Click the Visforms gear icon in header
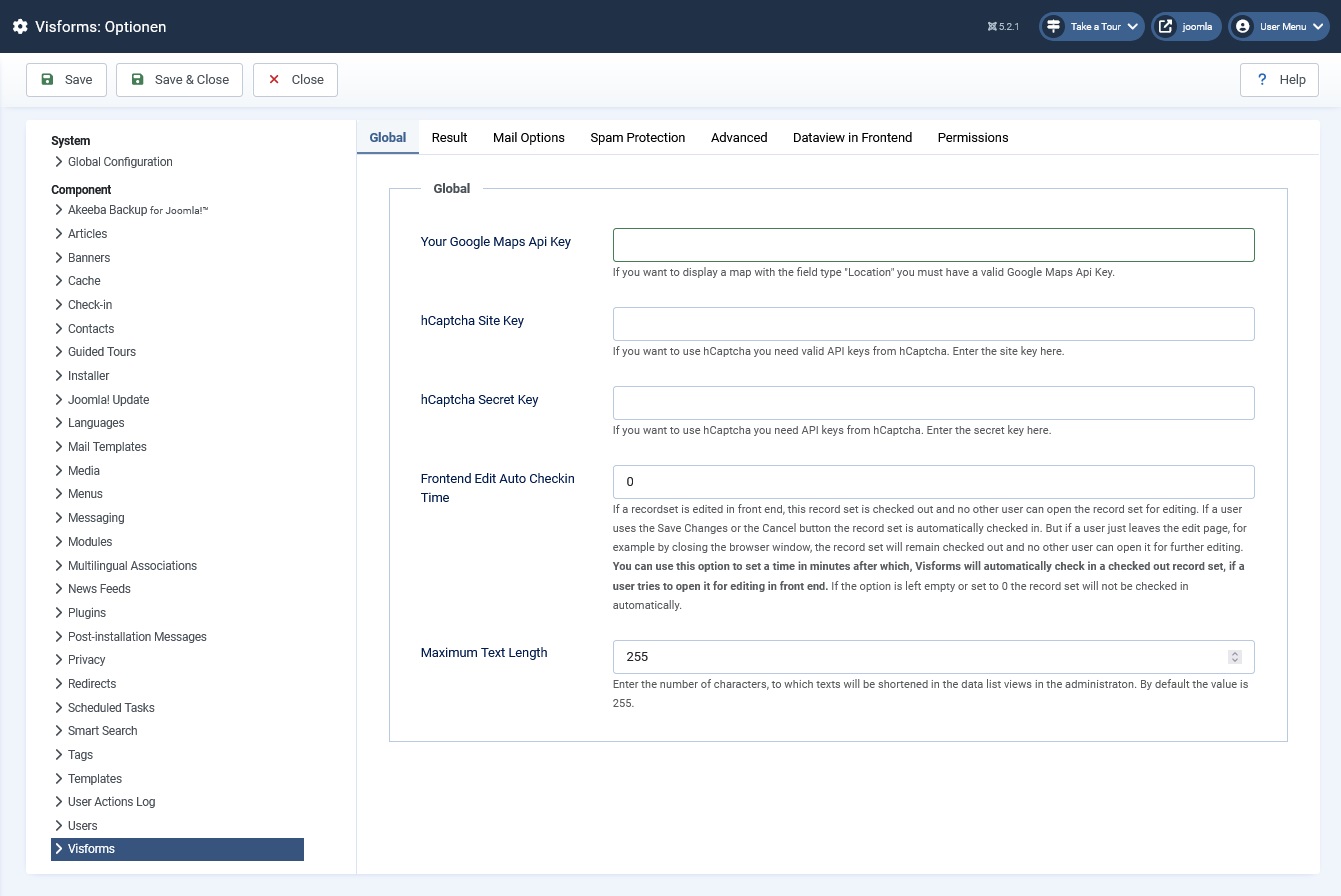This screenshot has height=896, width=1341. [20, 27]
